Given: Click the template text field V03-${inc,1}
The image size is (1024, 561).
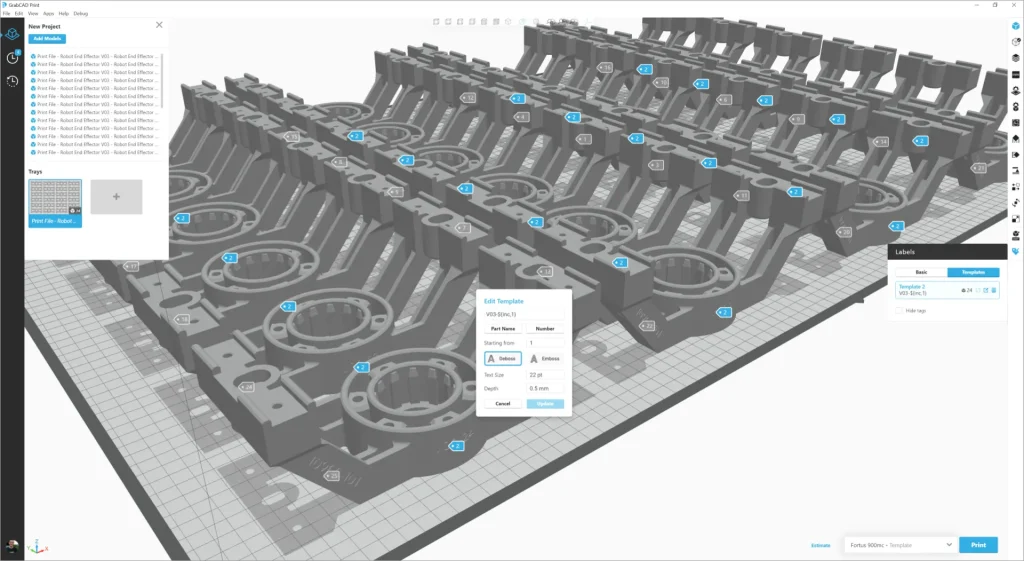Looking at the screenshot, I should (x=524, y=314).
